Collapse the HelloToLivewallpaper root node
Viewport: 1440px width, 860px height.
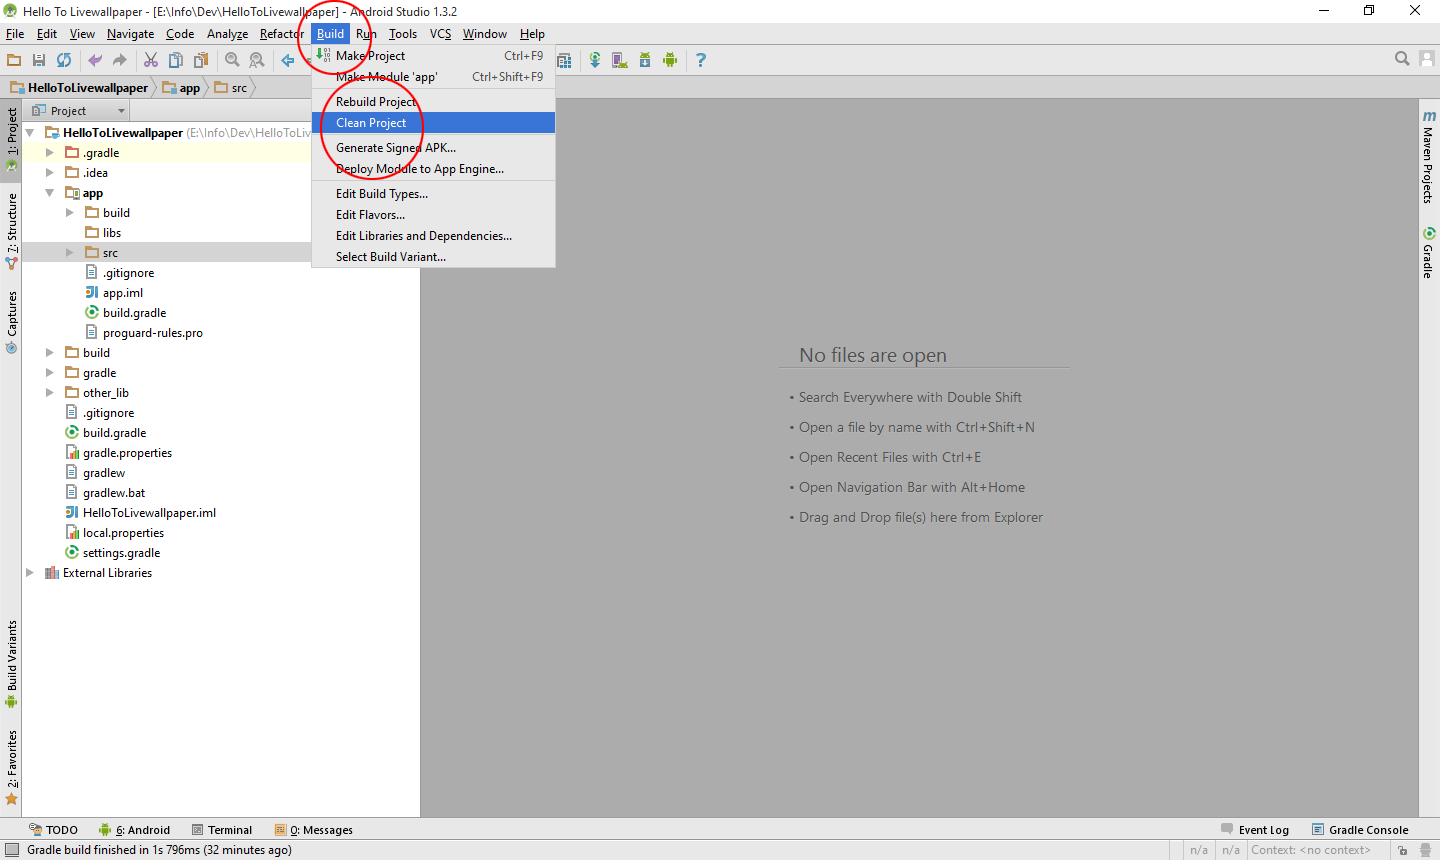pyautogui.click(x=30, y=133)
